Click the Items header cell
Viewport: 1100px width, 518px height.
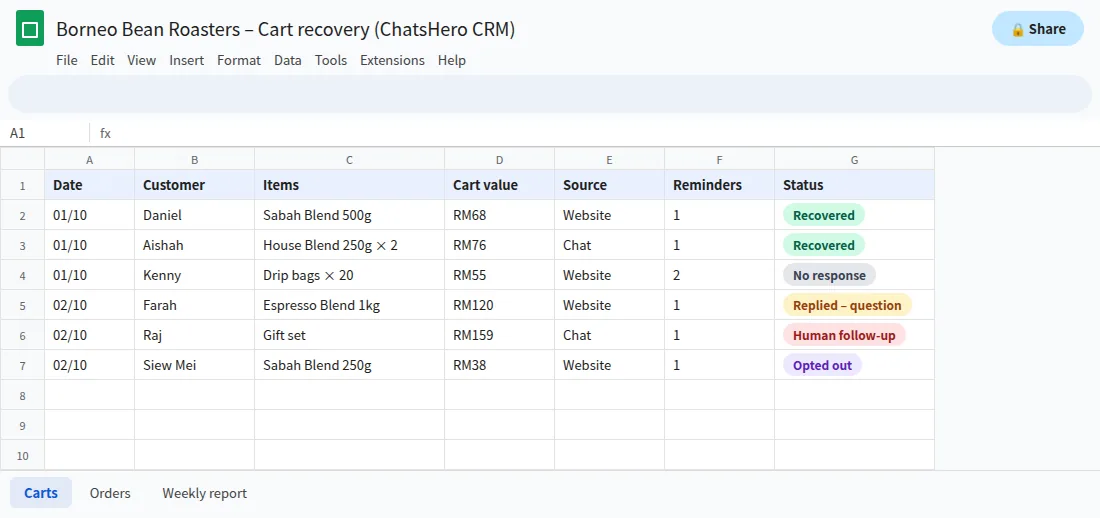point(349,185)
